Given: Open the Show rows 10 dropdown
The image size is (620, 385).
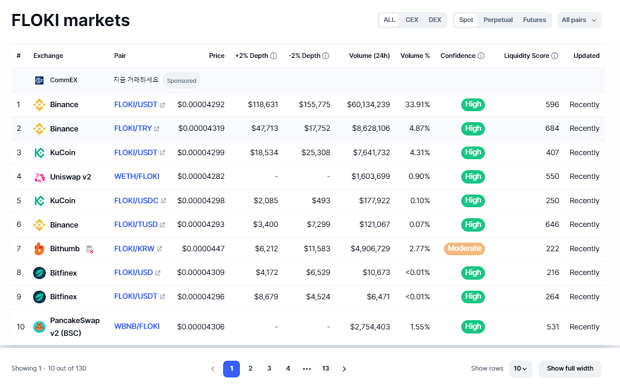Looking at the screenshot, I should [520, 369].
